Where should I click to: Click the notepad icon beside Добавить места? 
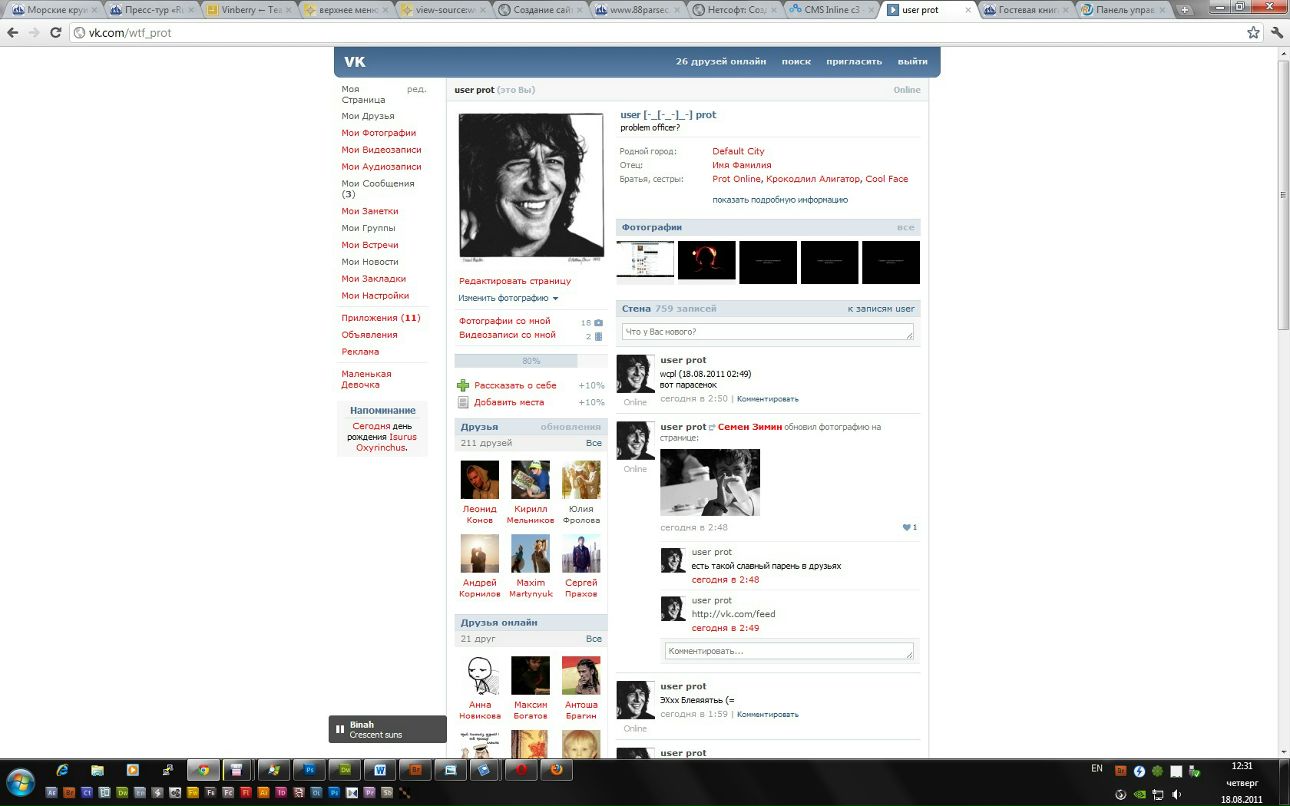[x=463, y=403]
